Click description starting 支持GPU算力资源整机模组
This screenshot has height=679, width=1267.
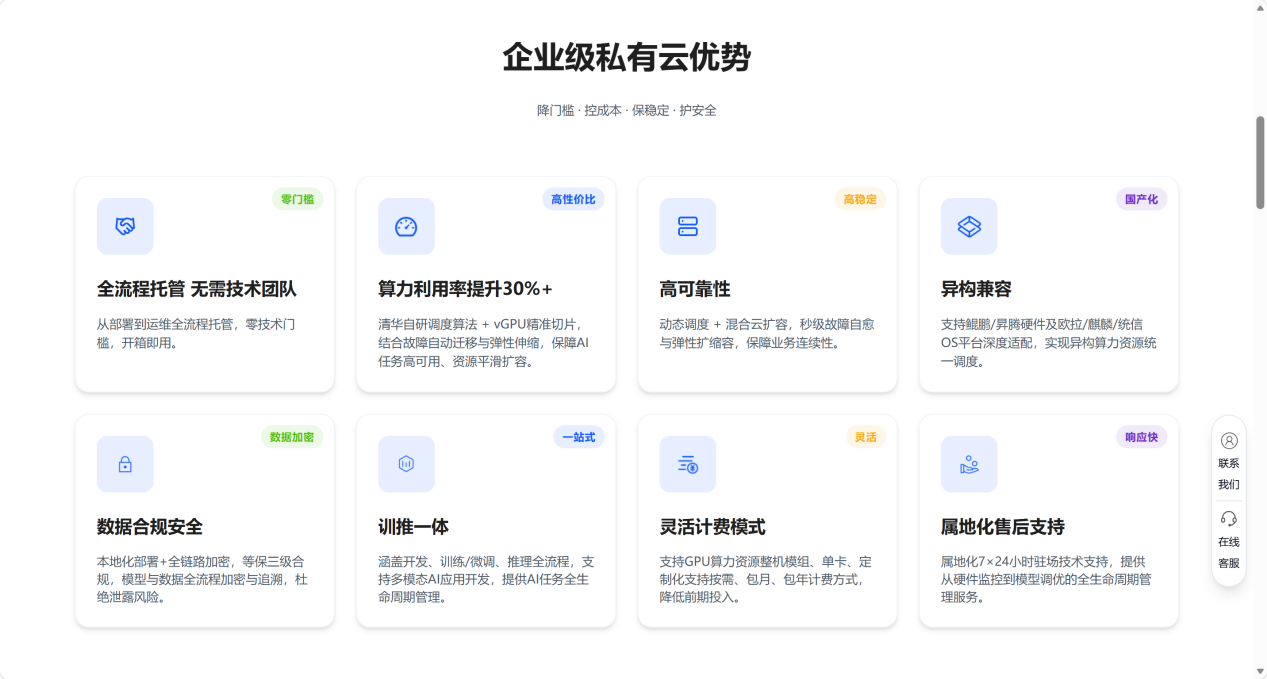point(766,580)
